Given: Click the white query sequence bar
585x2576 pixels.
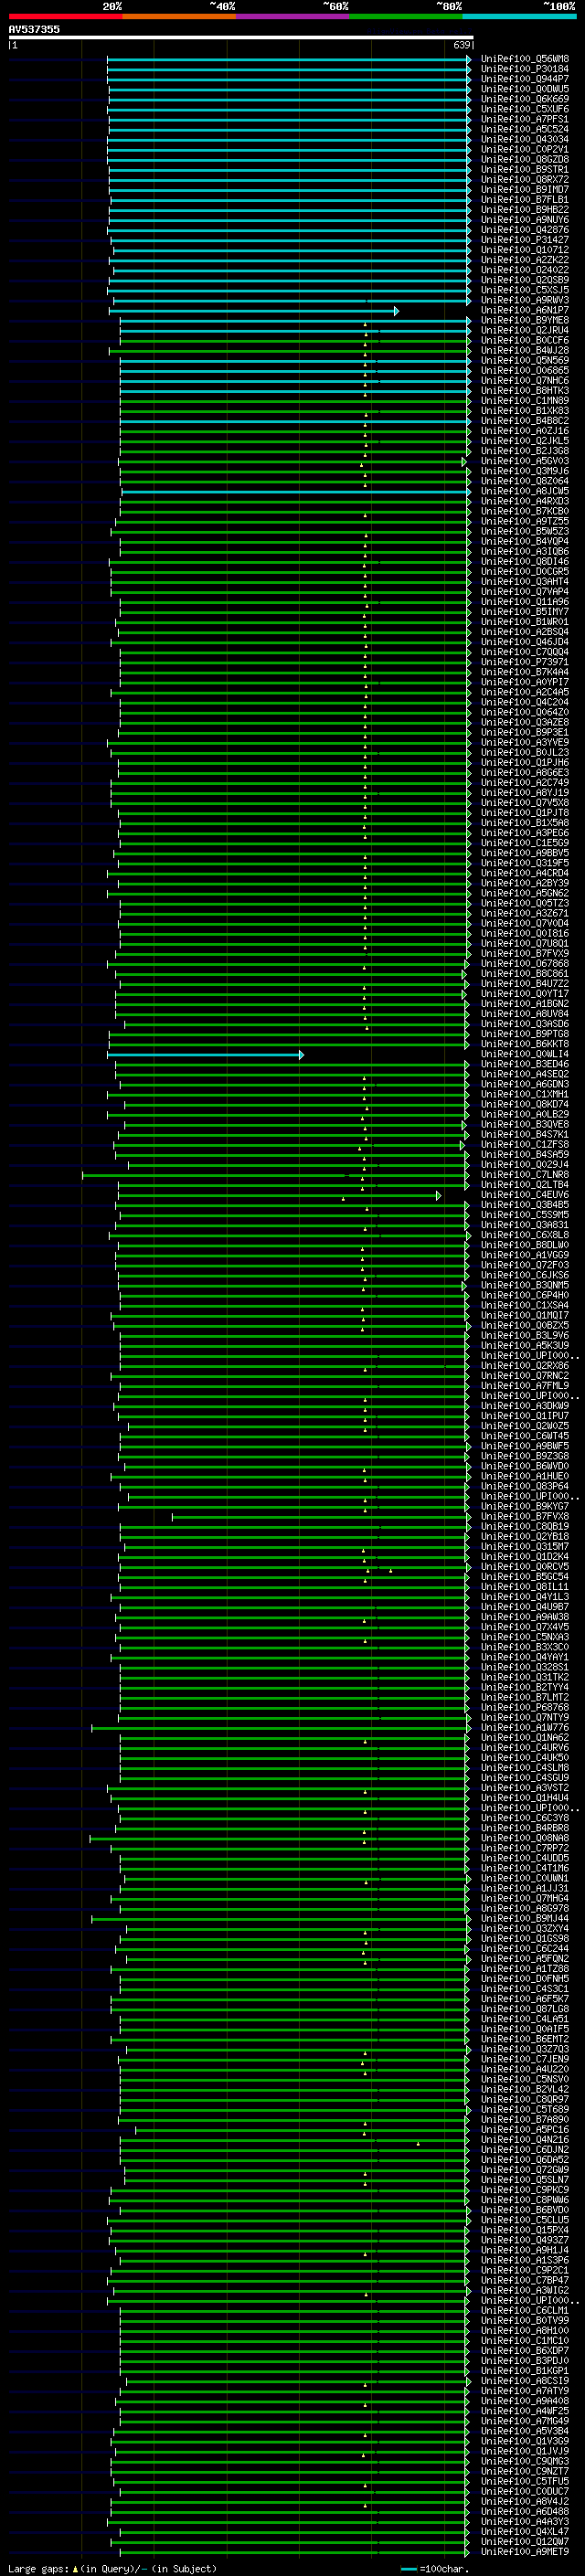Looking at the screenshot, I should click(241, 37).
